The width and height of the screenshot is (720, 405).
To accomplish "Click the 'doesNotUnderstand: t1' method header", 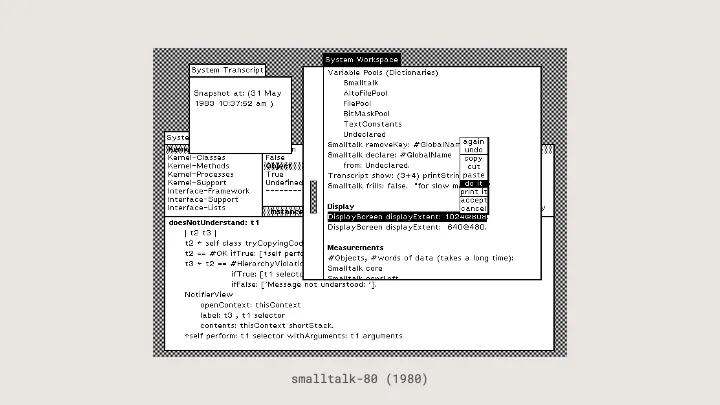I will coord(214,223).
